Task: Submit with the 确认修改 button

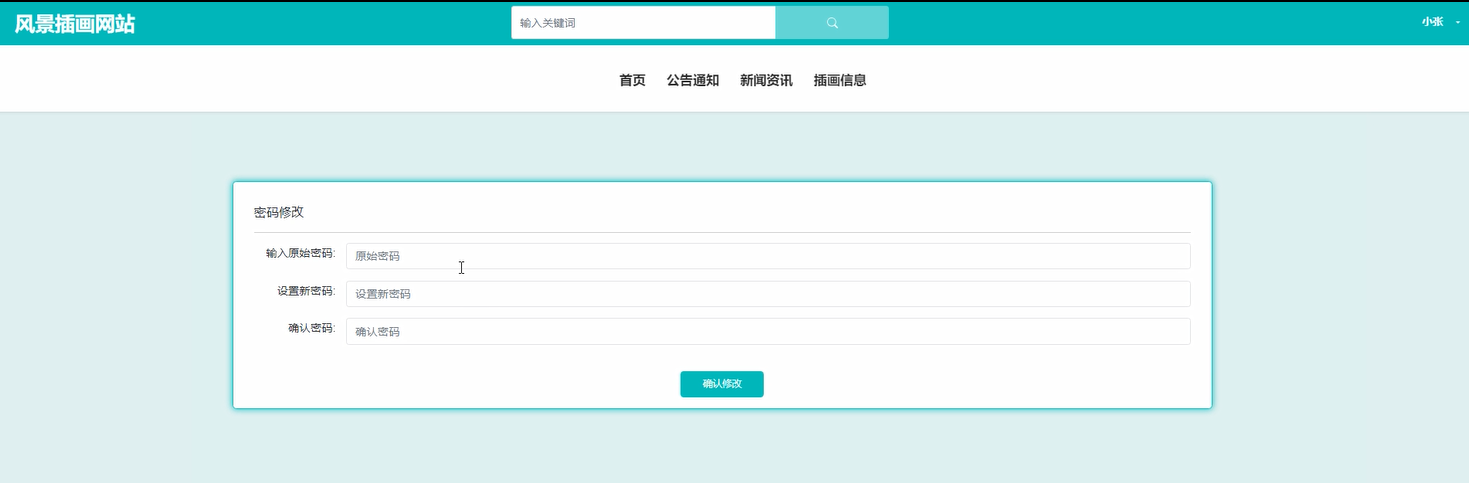Action: click(x=722, y=384)
